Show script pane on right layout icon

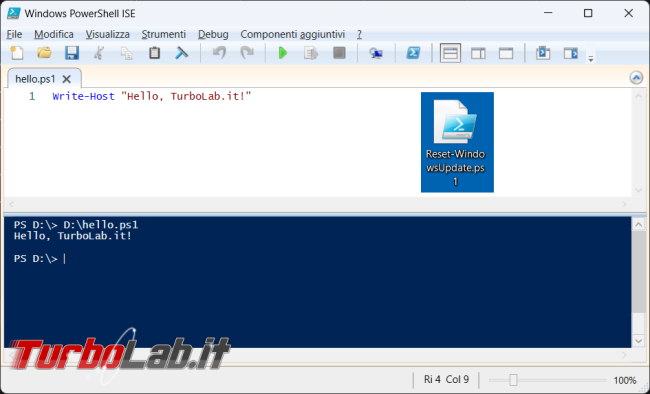(x=478, y=53)
